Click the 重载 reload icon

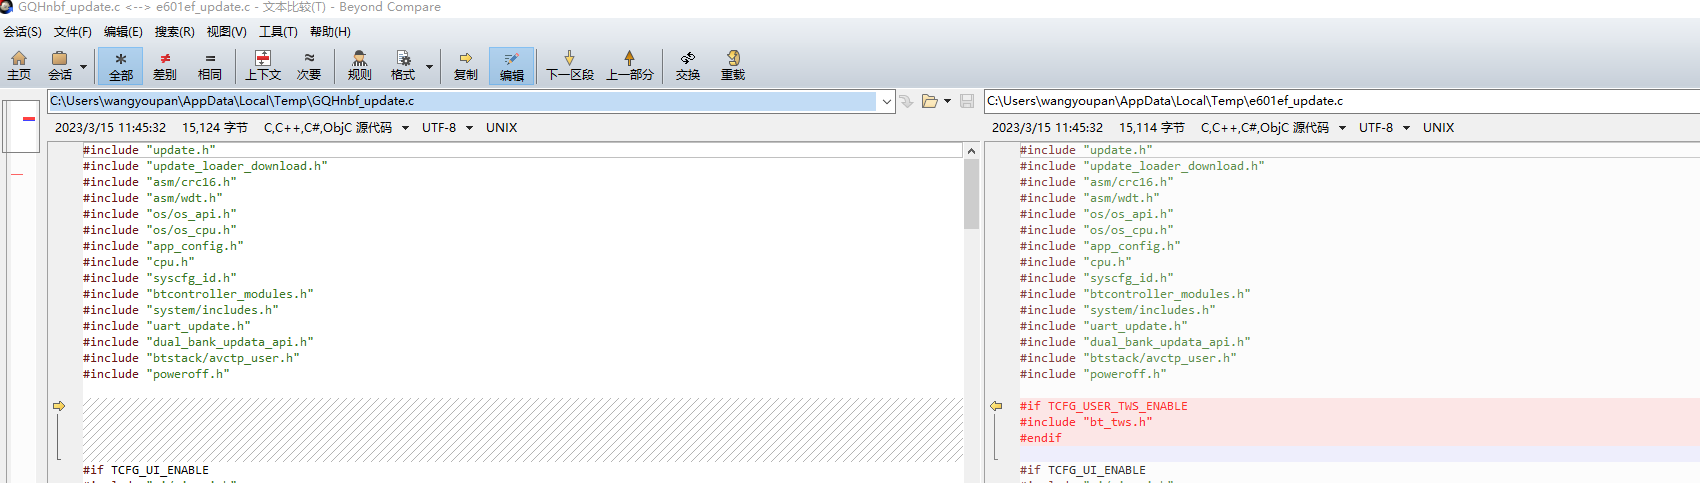pos(733,65)
